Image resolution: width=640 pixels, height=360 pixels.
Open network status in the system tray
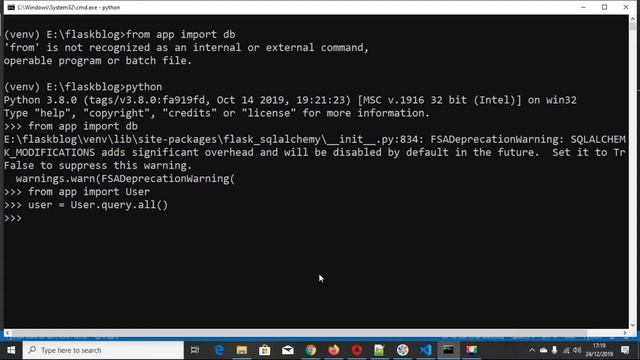(x=566, y=350)
